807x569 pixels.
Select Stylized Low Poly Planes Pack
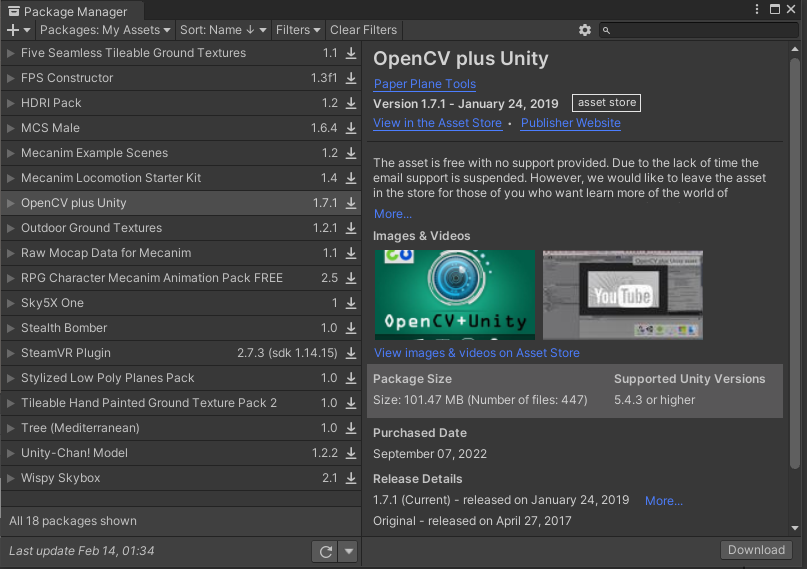click(x=181, y=378)
